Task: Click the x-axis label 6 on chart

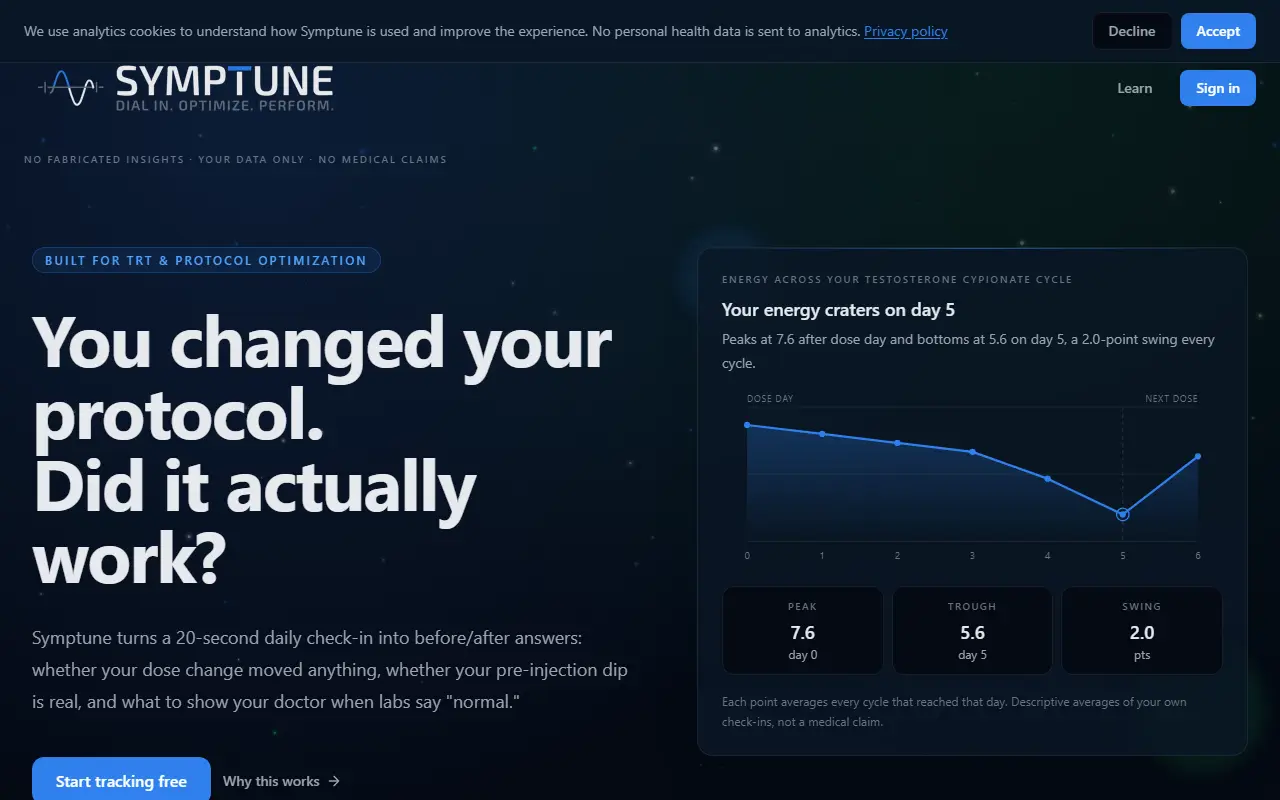Action: [x=1198, y=556]
